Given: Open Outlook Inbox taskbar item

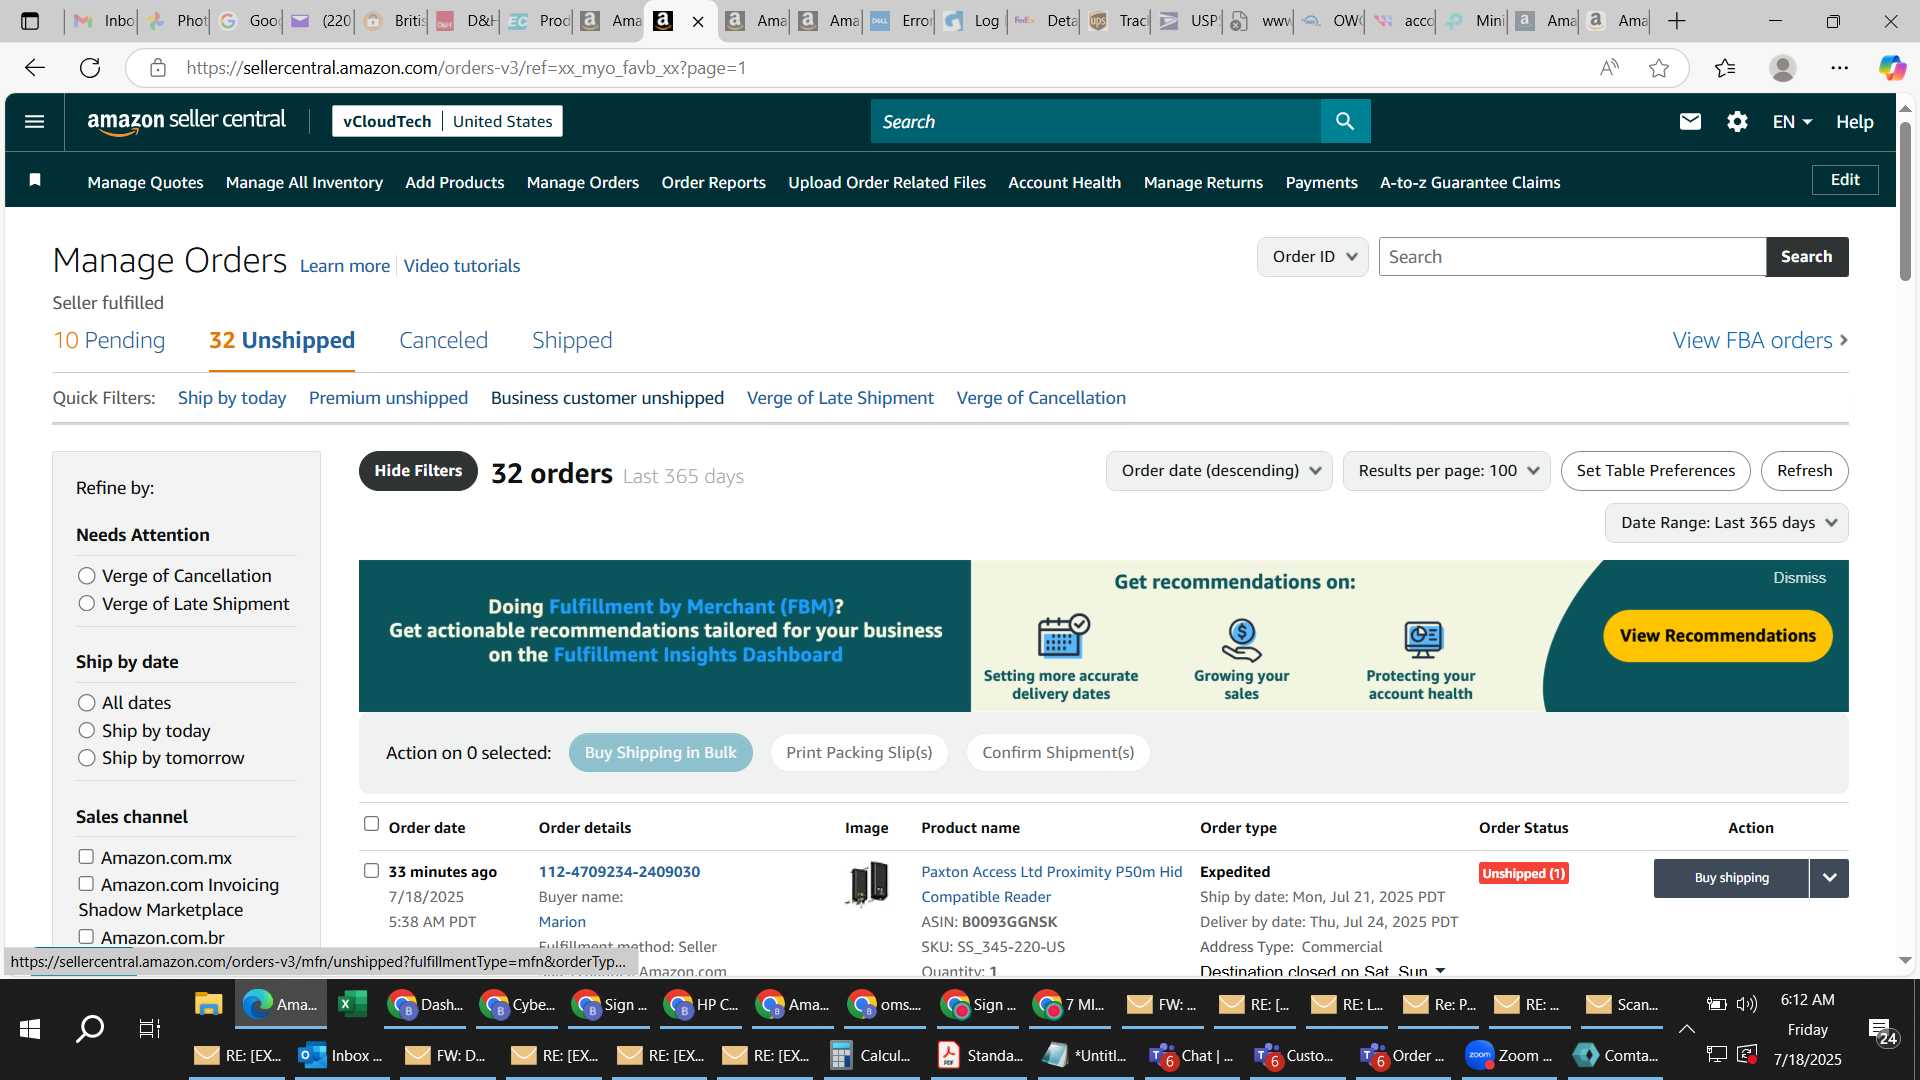Looking at the screenshot, I should pos(342,1055).
